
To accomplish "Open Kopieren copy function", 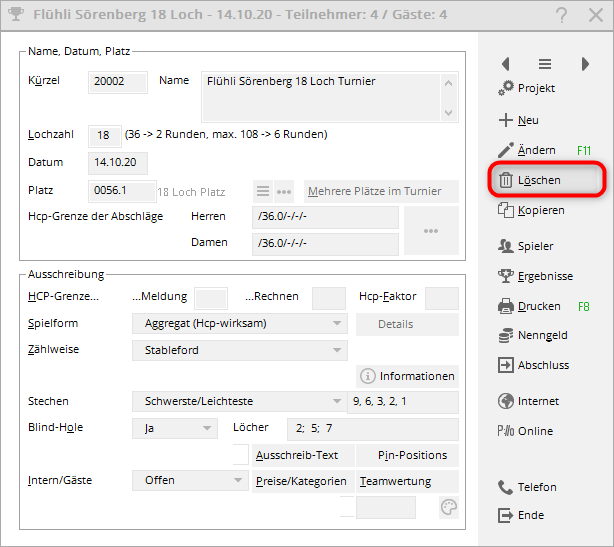I will (x=506, y=210).
